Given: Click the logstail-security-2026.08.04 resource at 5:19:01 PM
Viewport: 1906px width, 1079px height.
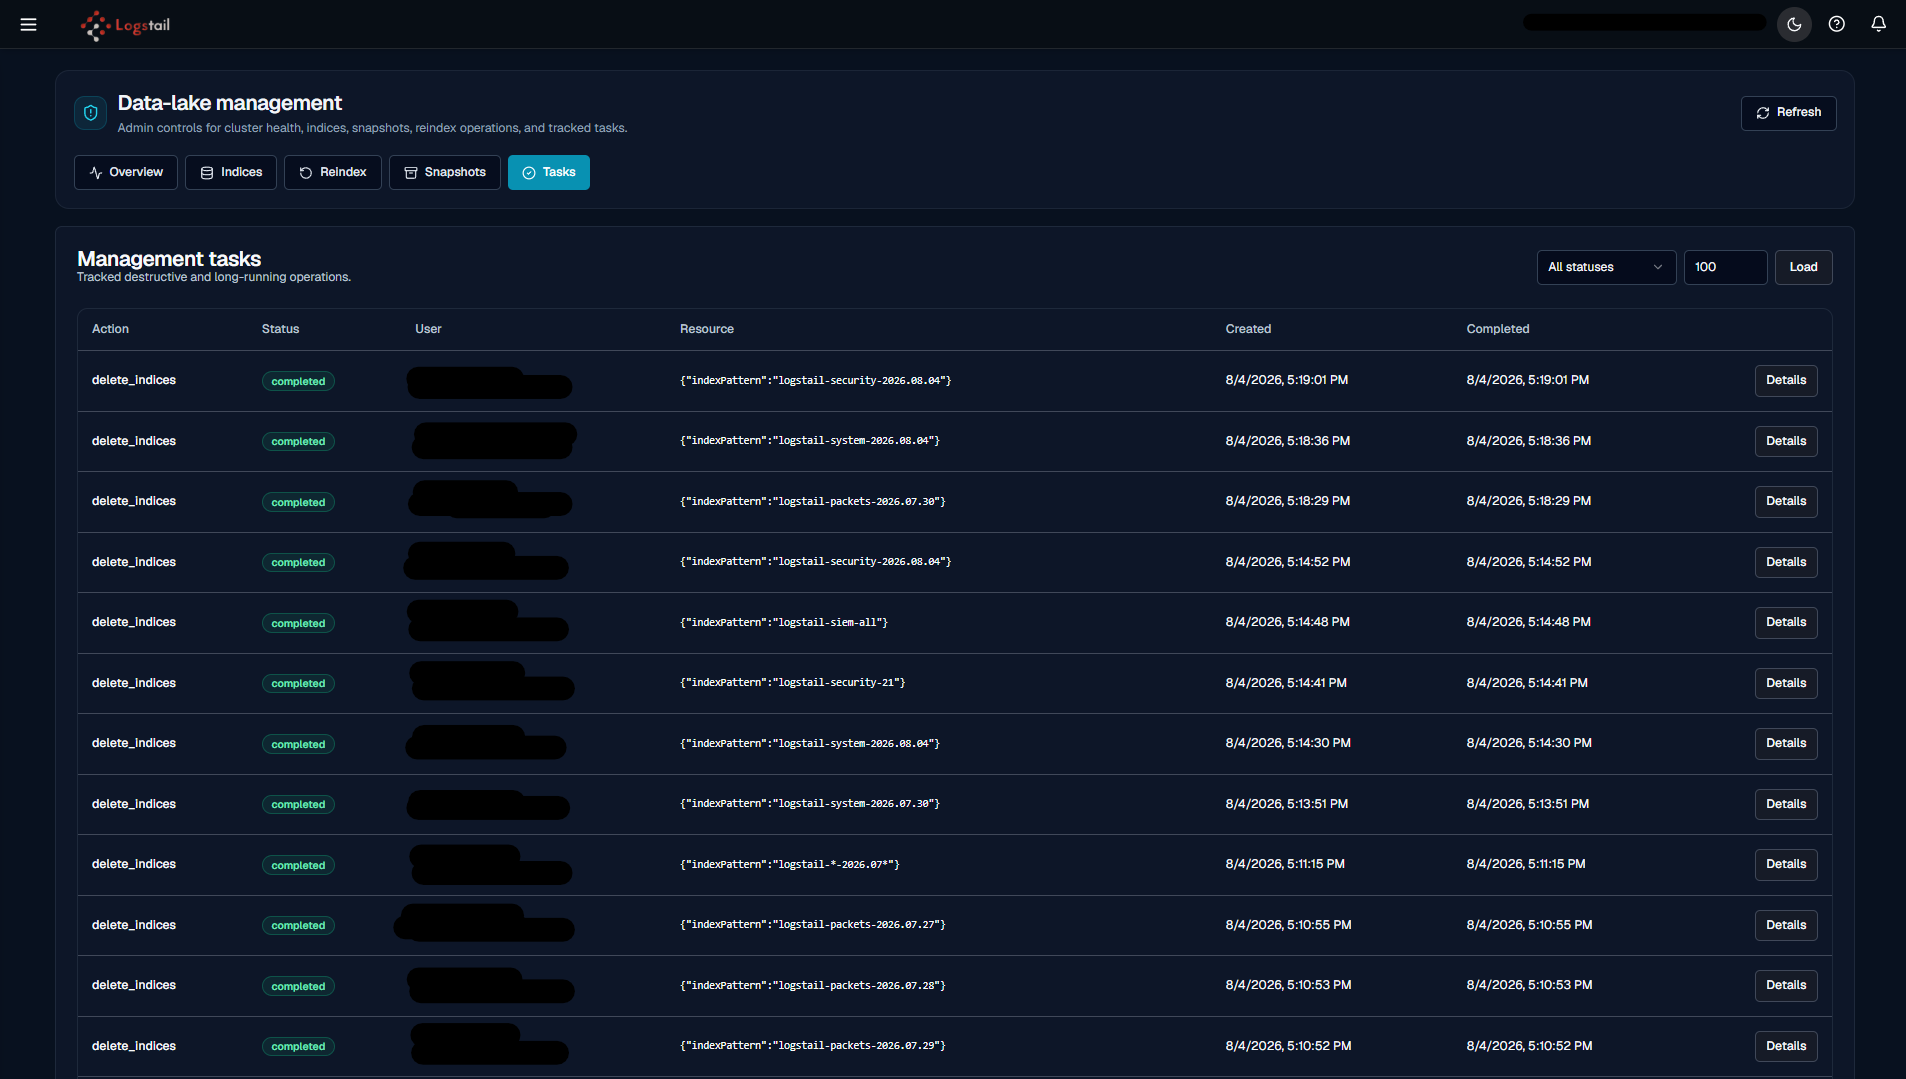Looking at the screenshot, I should (x=815, y=381).
